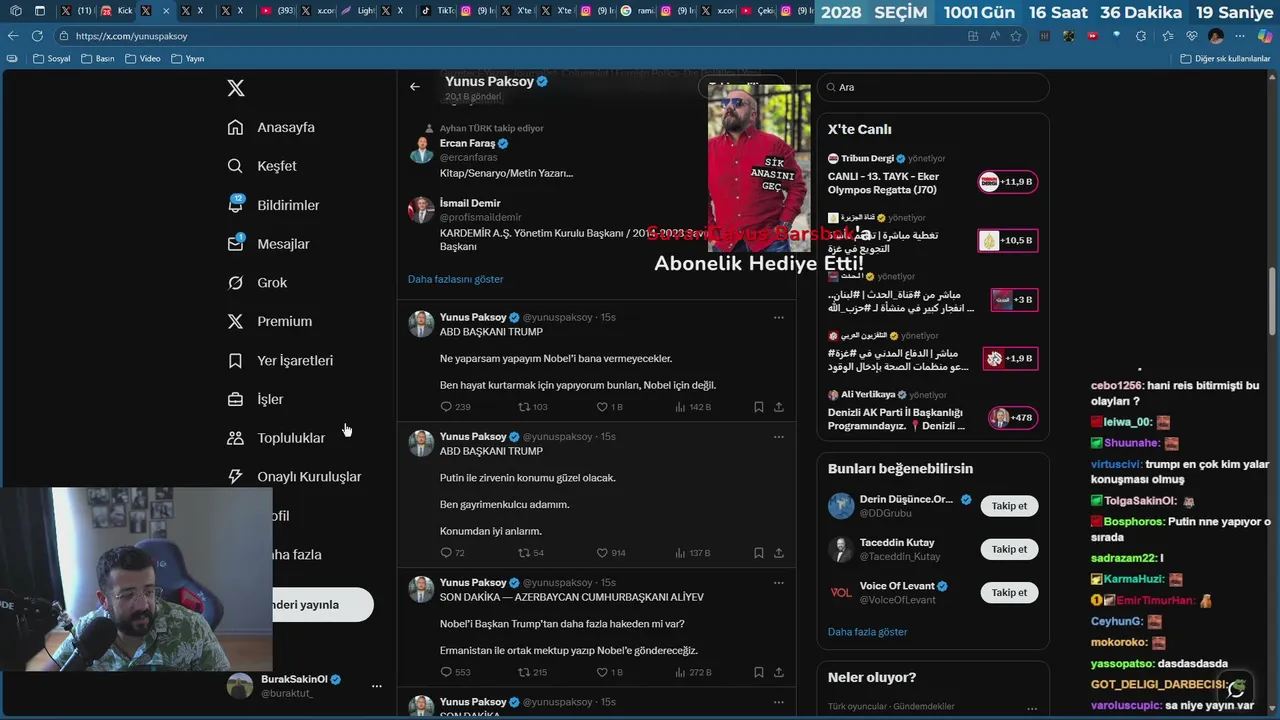The image size is (1280, 720).
Task: Open the +10,5 B live listener badge
Action: [x=1008, y=241]
